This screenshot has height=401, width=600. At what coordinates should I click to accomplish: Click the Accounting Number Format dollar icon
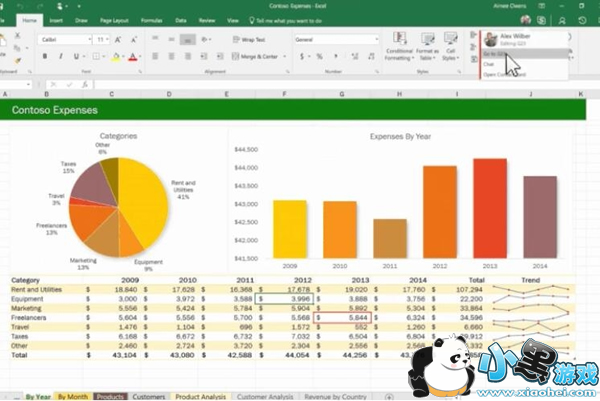[x=302, y=56]
